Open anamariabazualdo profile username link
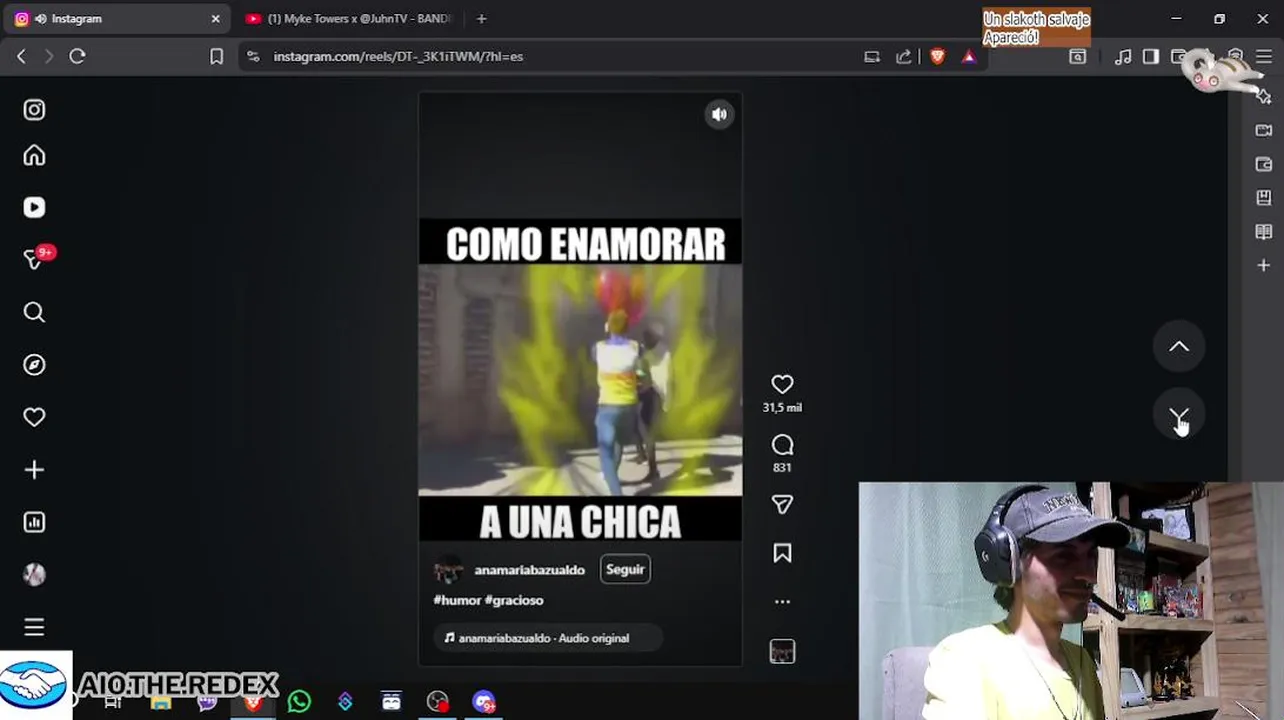The image size is (1284, 720). coord(529,570)
